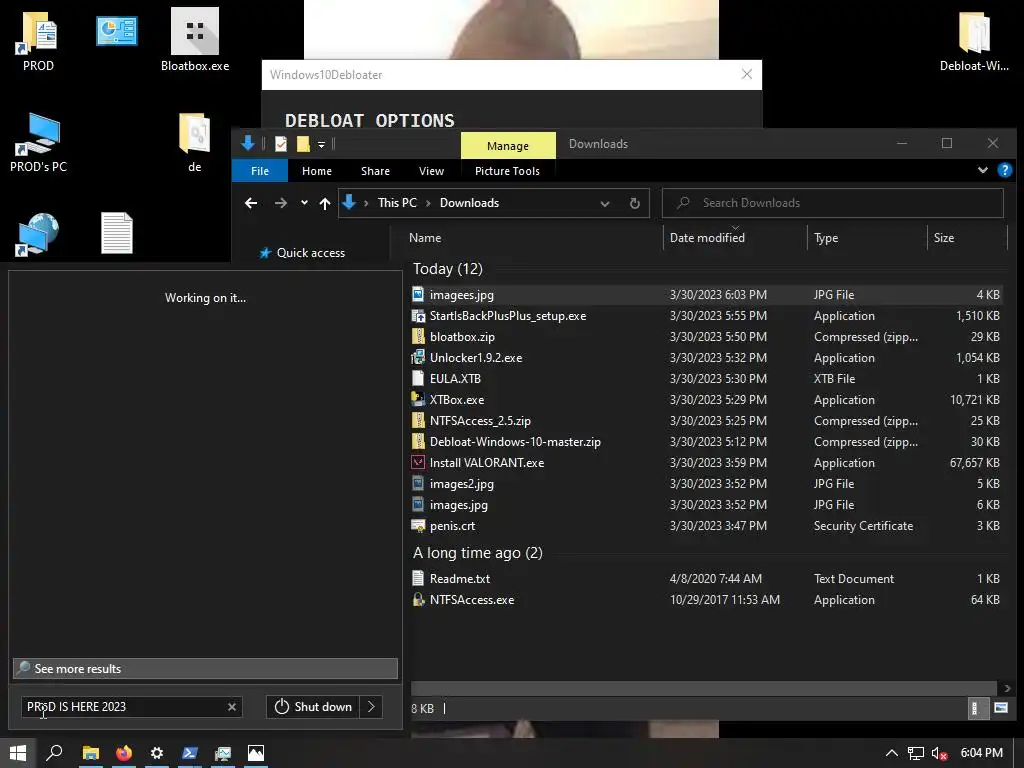Select the images2.jpg file
Image resolution: width=1024 pixels, height=768 pixels.
click(705, 483)
